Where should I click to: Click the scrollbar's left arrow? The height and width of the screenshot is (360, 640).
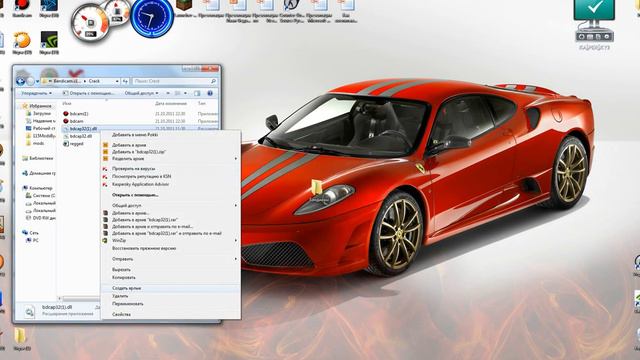point(60,299)
